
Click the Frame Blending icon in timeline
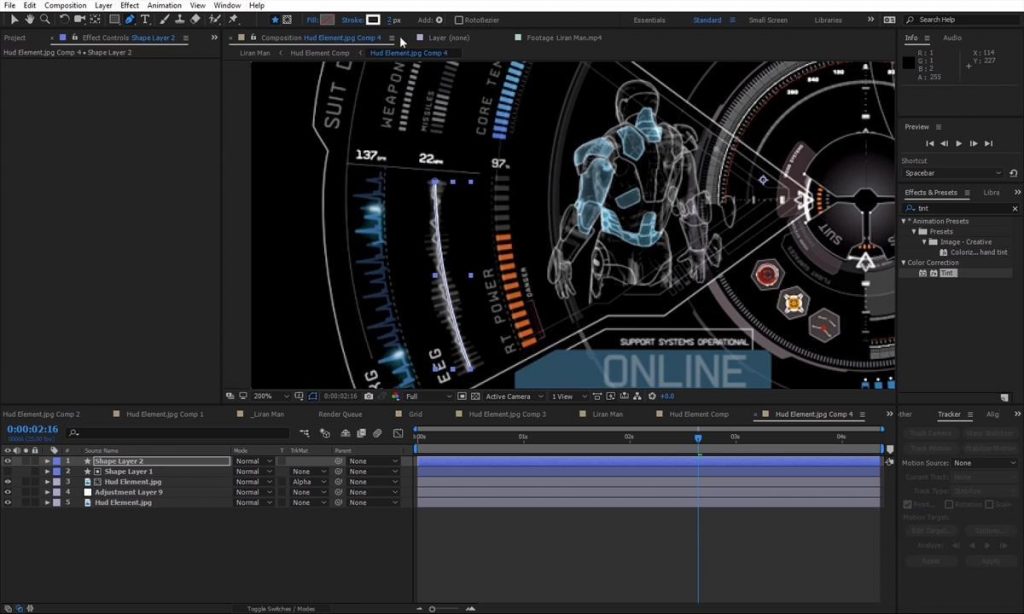click(x=361, y=433)
